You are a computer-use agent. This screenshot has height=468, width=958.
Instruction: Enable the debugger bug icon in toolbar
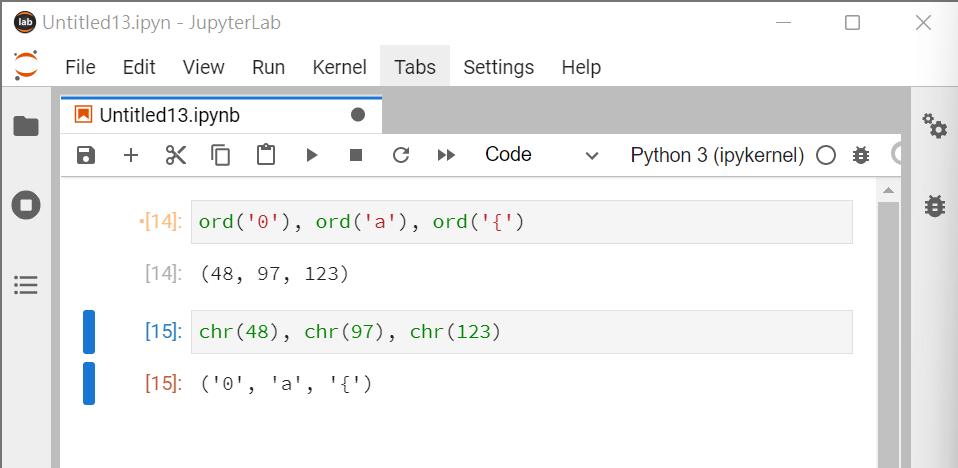pos(861,155)
